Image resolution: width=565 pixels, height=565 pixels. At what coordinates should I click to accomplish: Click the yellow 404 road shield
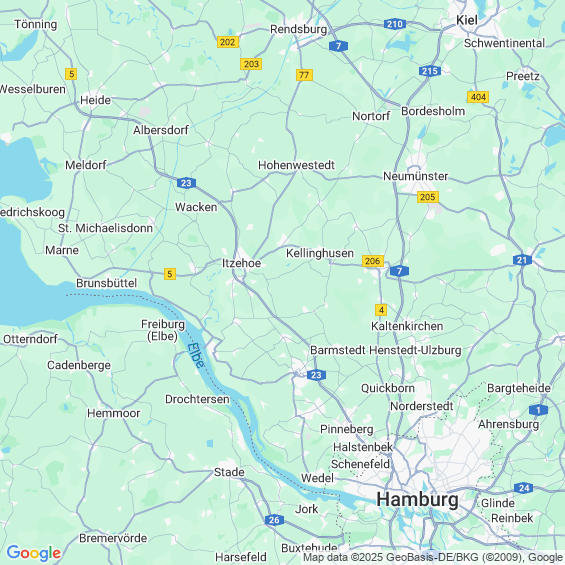click(478, 97)
